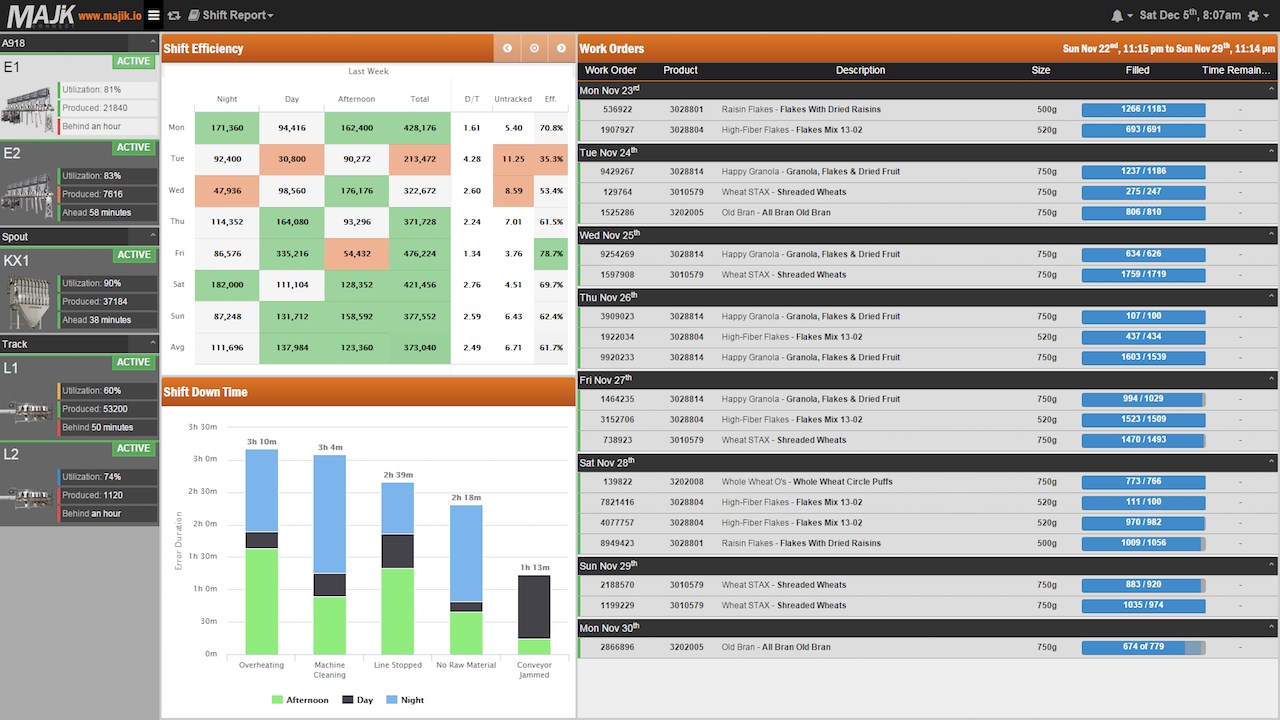Sort by Size column header
The width and height of the screenshot is (1280, 720).
1041,70
